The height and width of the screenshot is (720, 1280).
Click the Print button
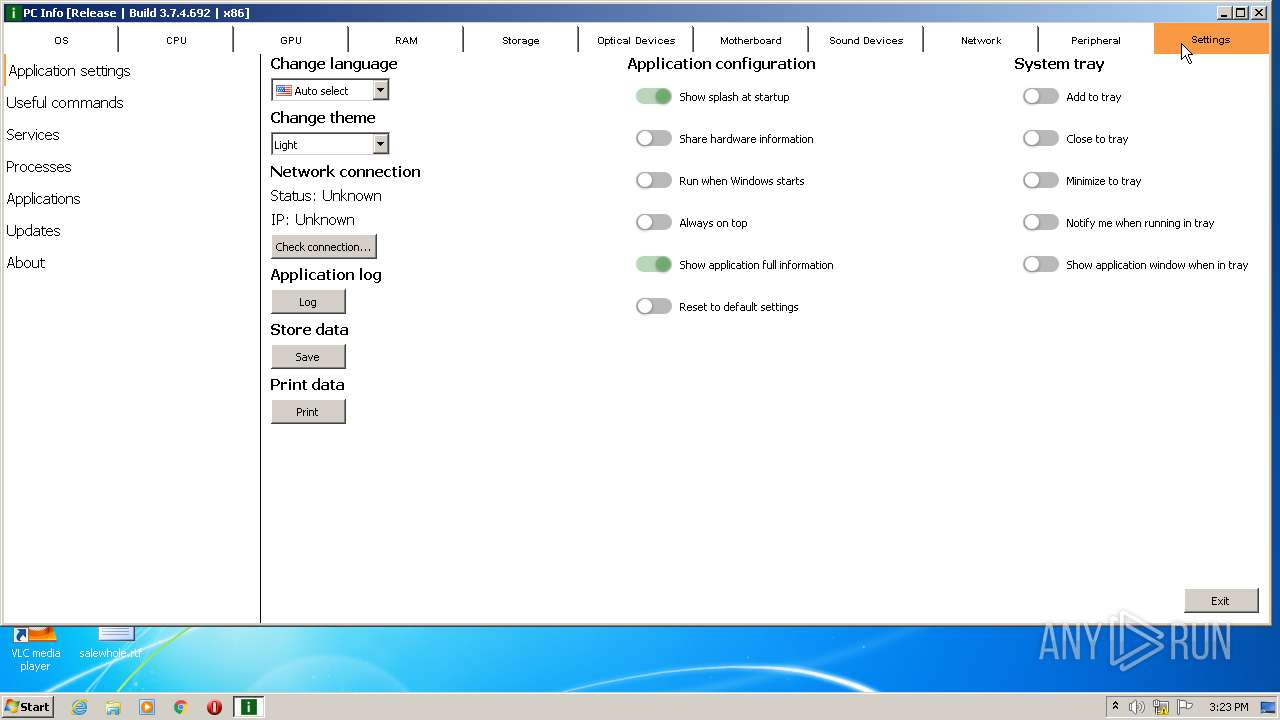pyautogui.click(x=308, y=412)
